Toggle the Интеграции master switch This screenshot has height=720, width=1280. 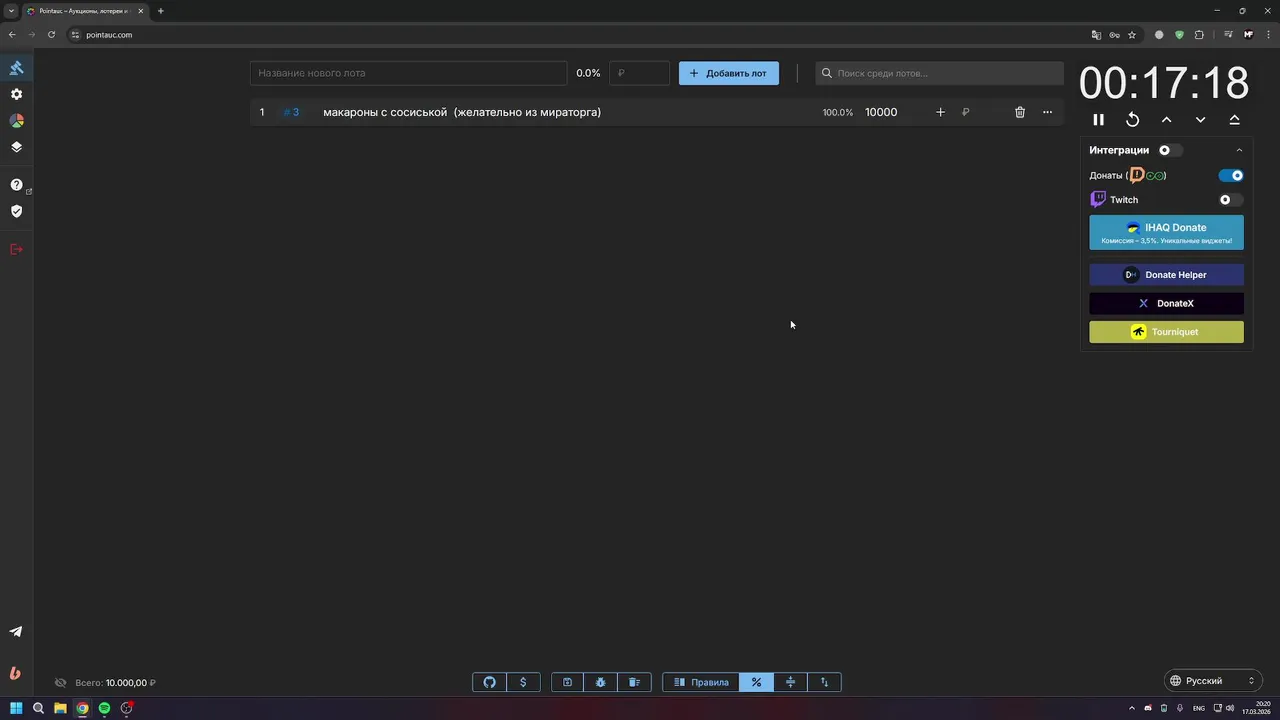pos(1170,150)
